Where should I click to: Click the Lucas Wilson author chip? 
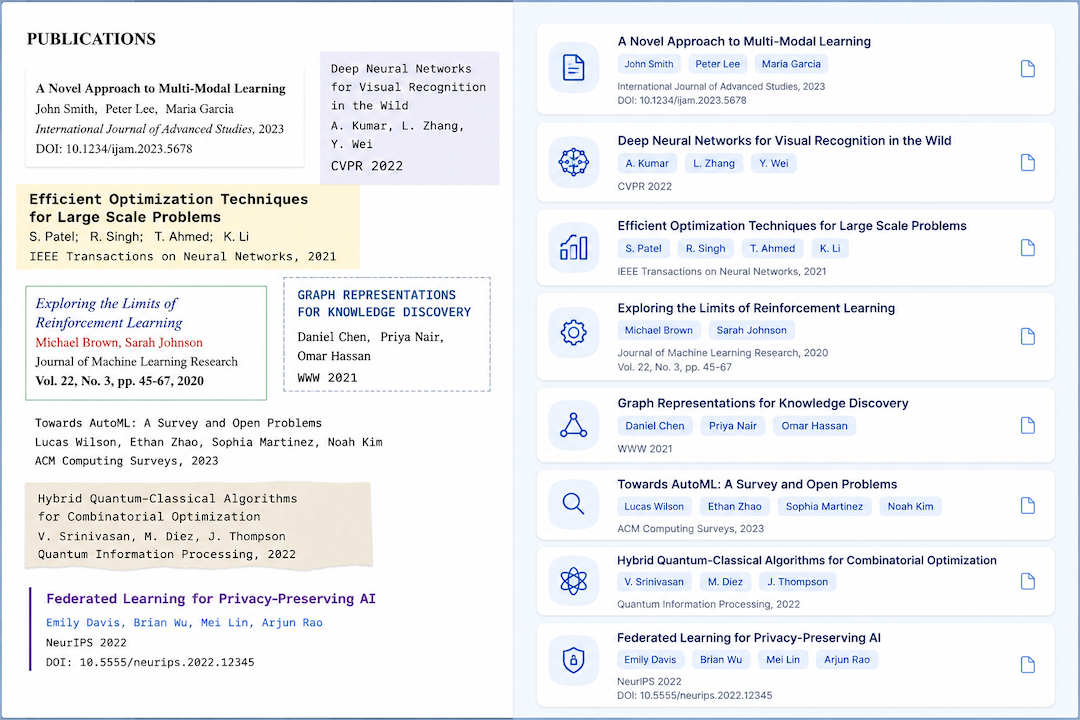(654, 506)
